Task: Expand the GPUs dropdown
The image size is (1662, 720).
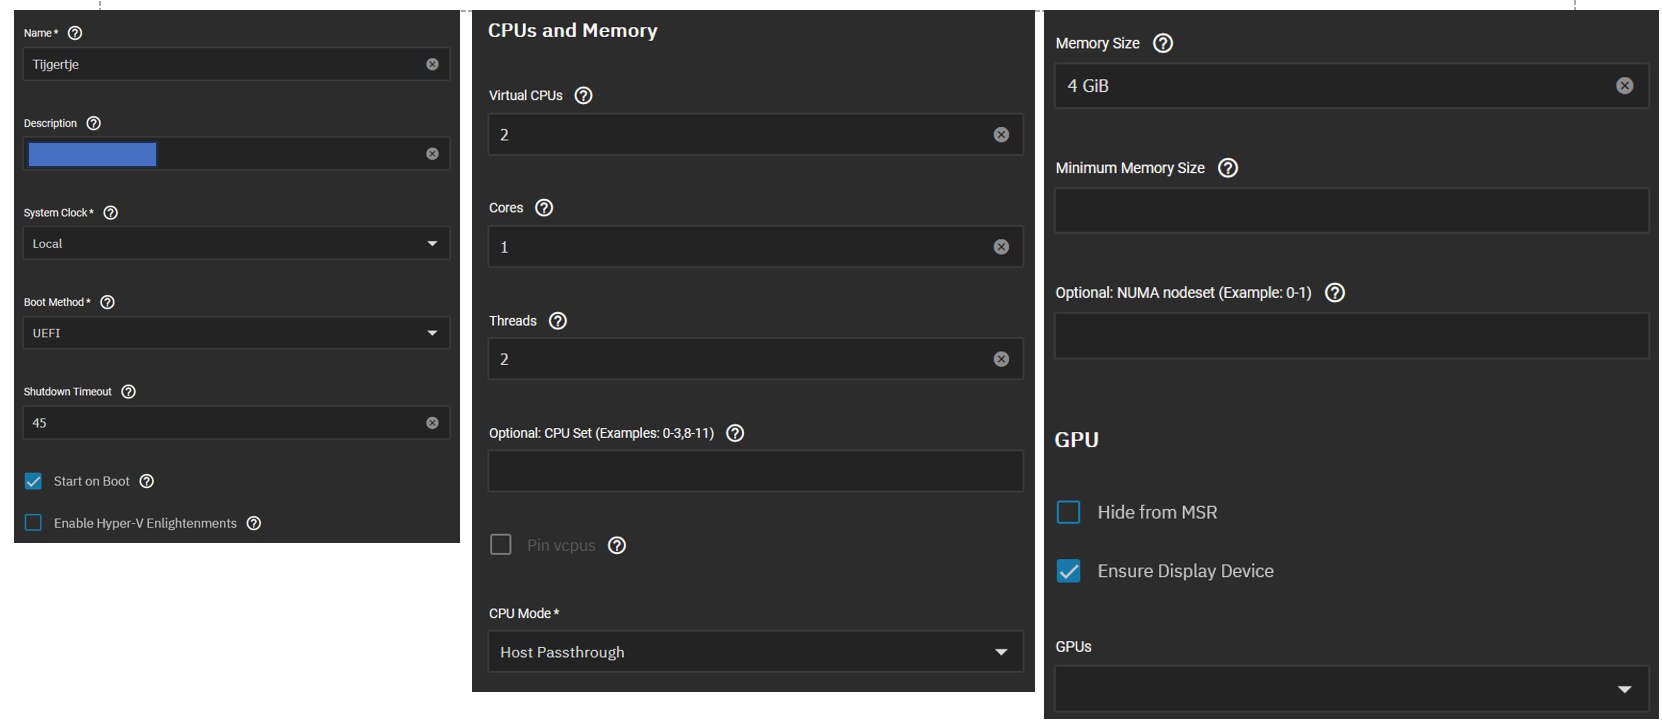Action: pos(1352,689)
